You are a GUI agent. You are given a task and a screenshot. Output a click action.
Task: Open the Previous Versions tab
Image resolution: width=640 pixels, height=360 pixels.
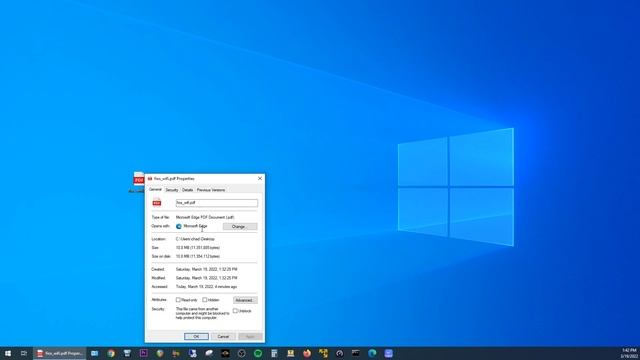point(211,190)
